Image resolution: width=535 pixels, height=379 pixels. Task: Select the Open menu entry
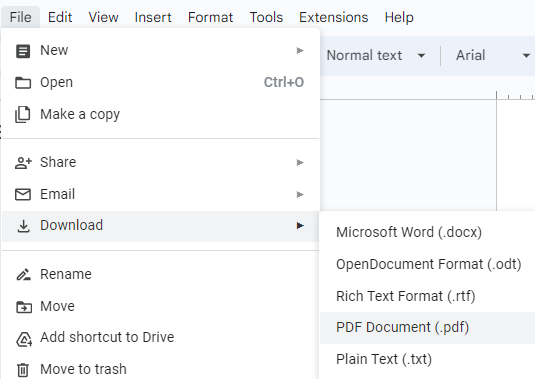tap(160, 82)
